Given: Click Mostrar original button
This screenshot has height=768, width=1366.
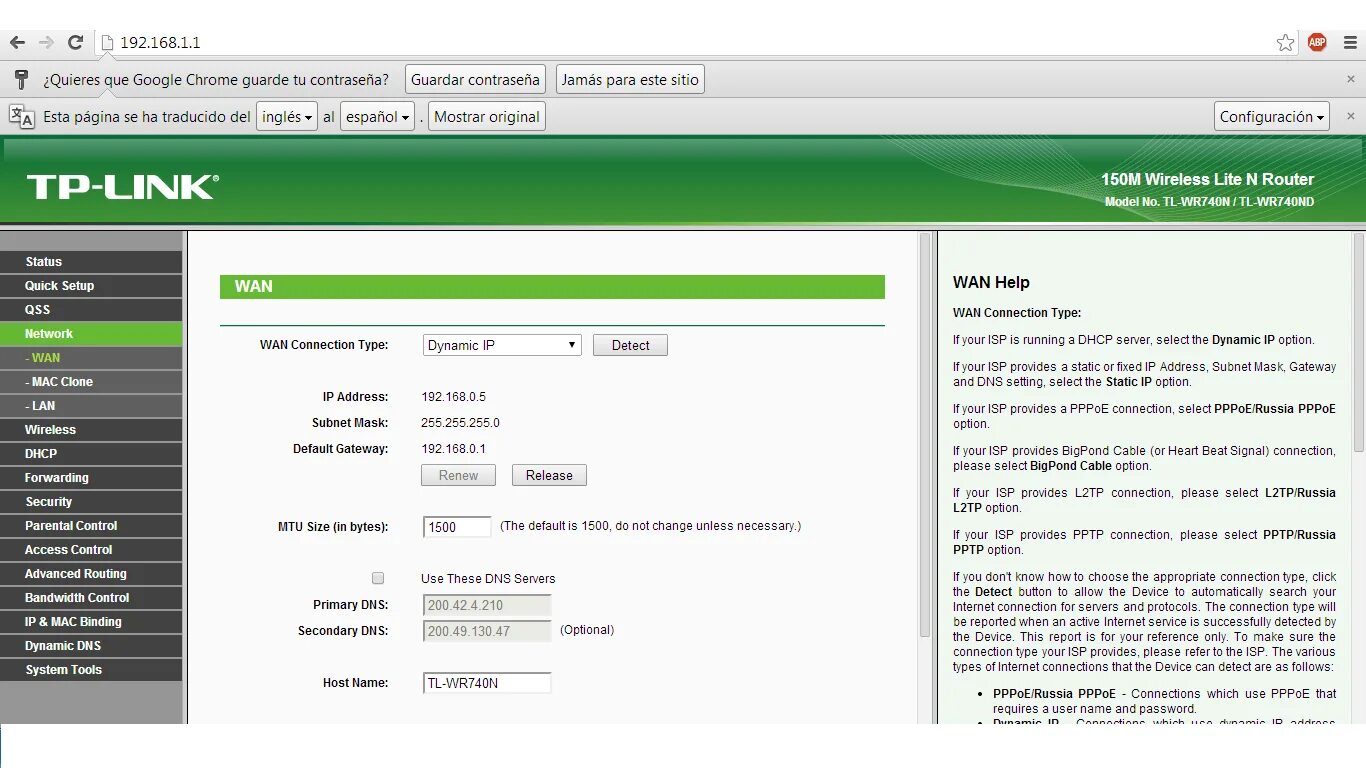Looking at the screenshot, I should (487, 116).
